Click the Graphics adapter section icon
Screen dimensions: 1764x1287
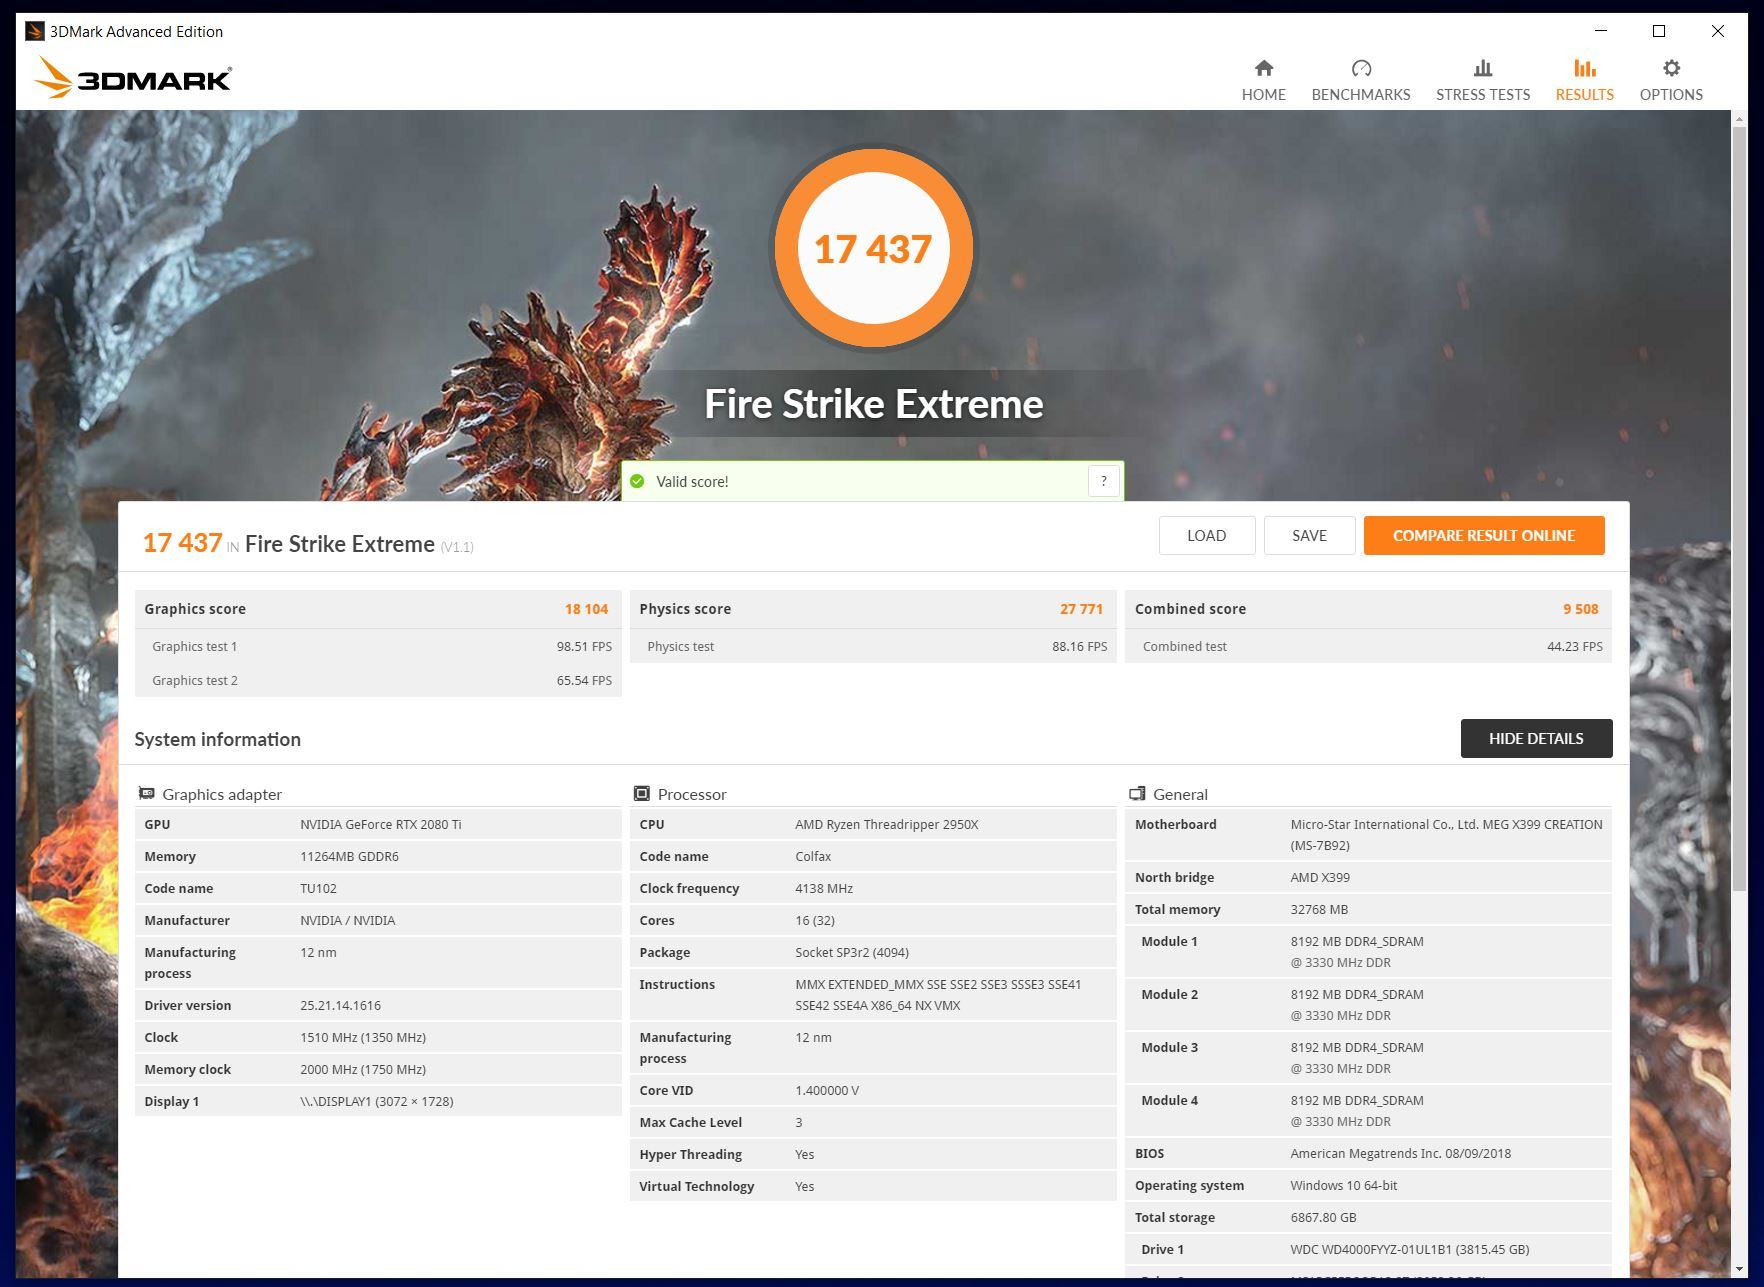(146, 794)
